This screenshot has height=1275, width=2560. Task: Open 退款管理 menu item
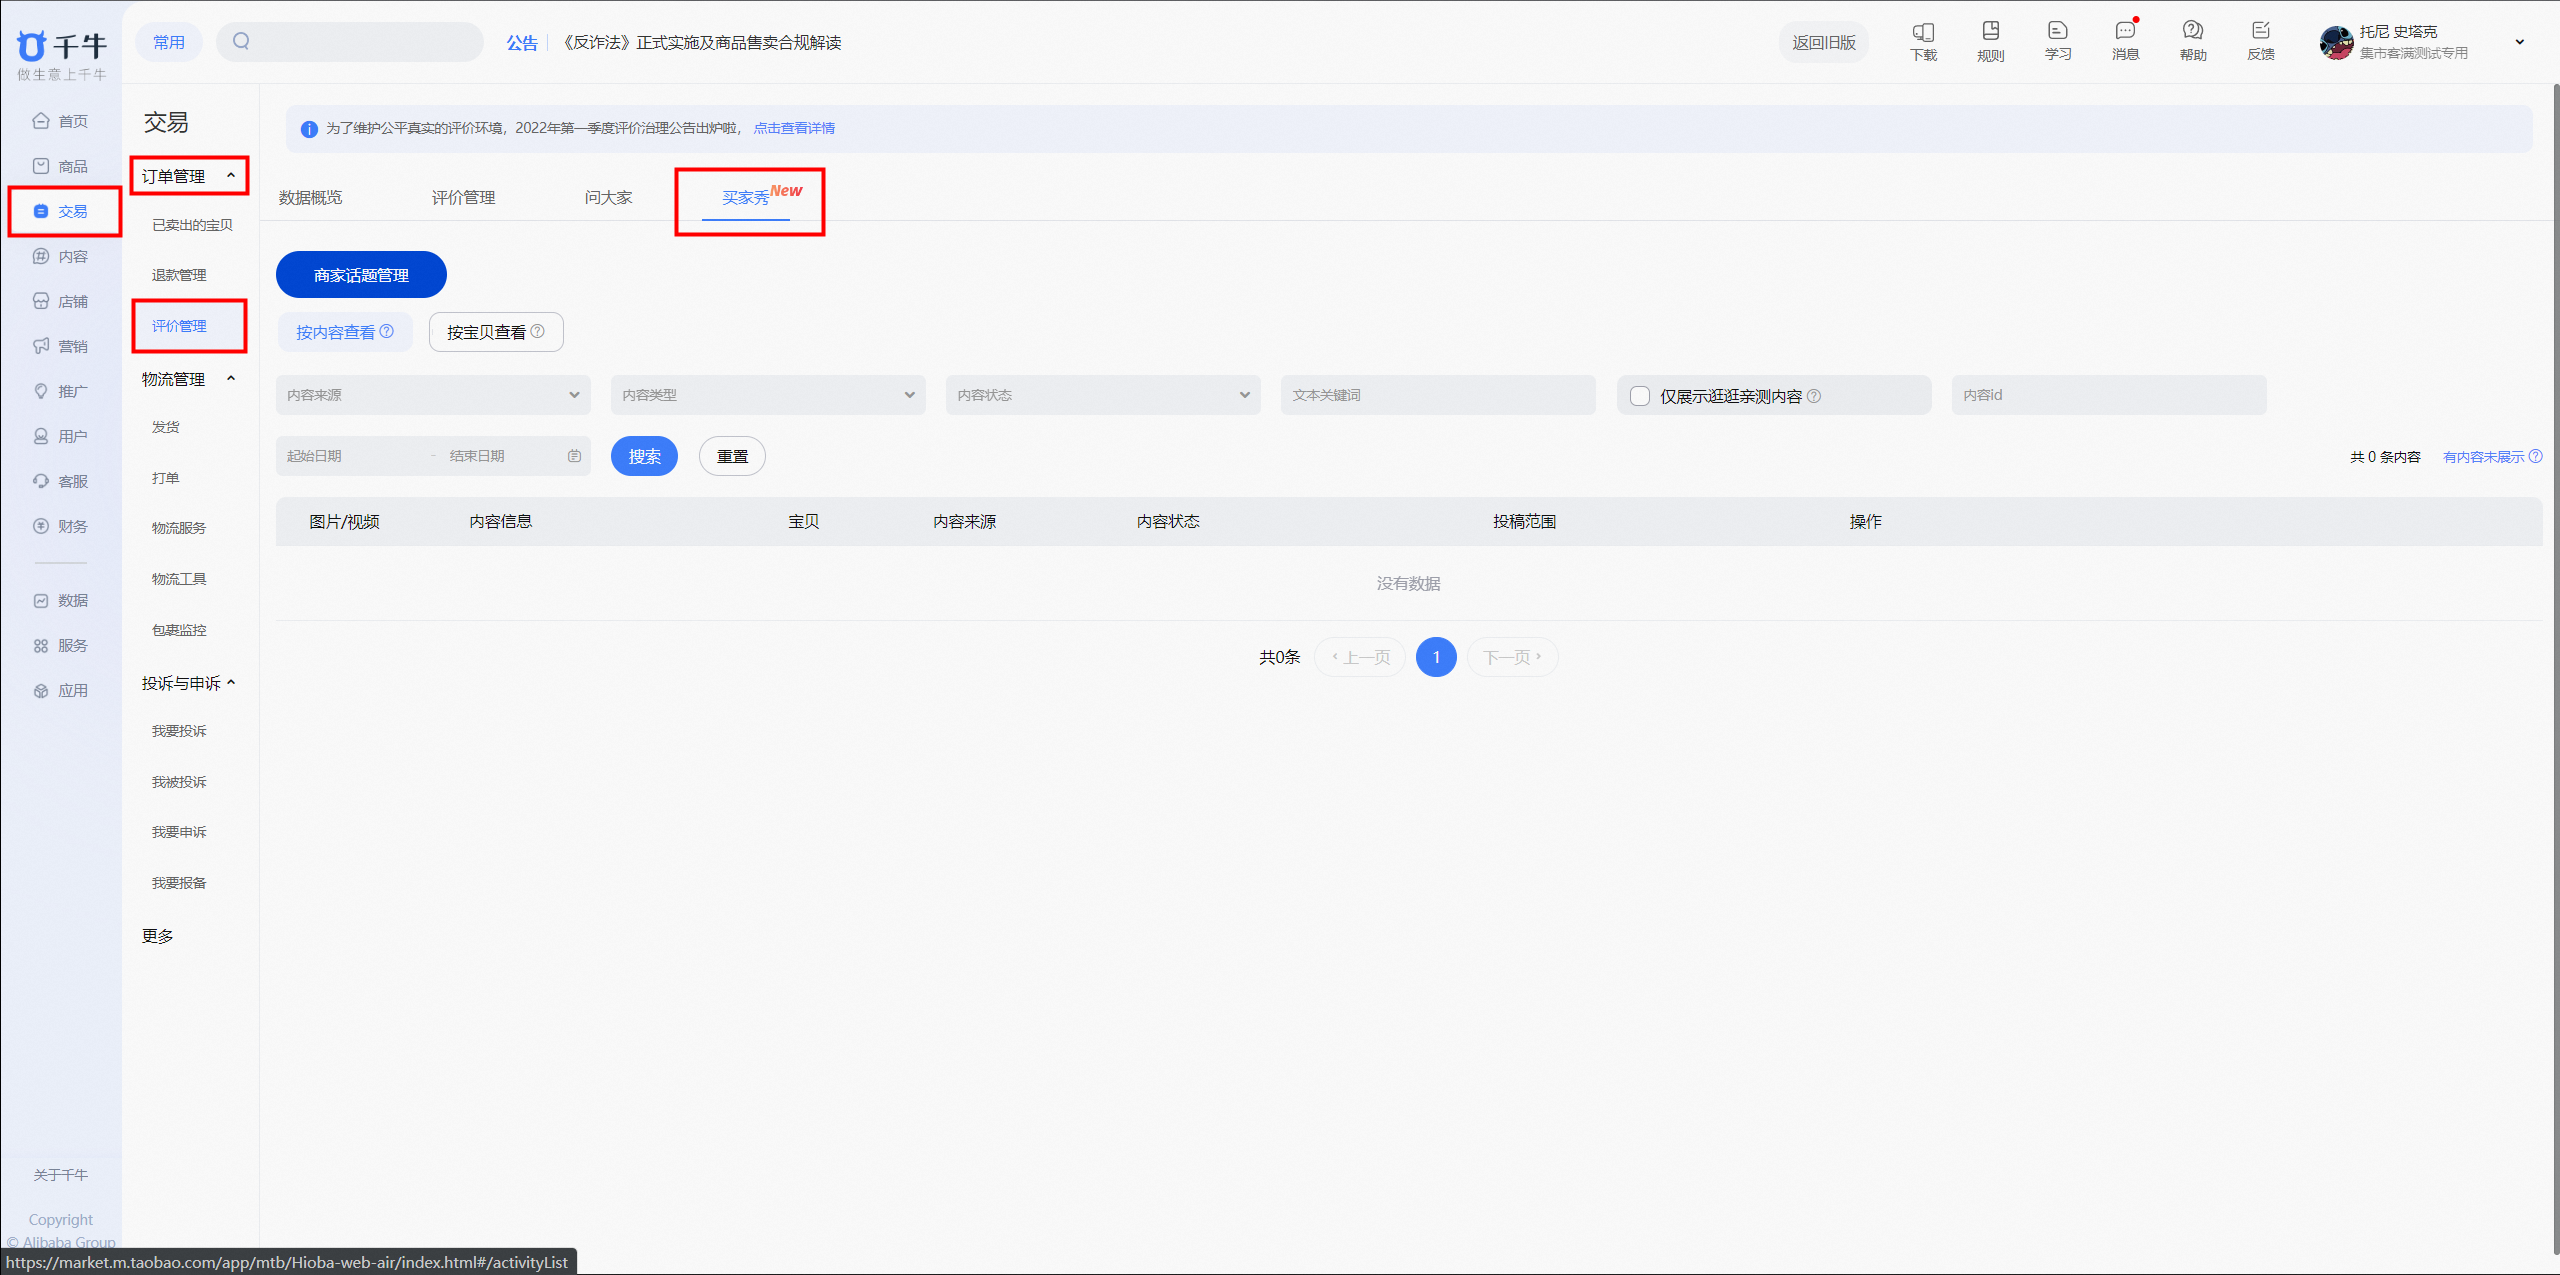click(179, 275)
